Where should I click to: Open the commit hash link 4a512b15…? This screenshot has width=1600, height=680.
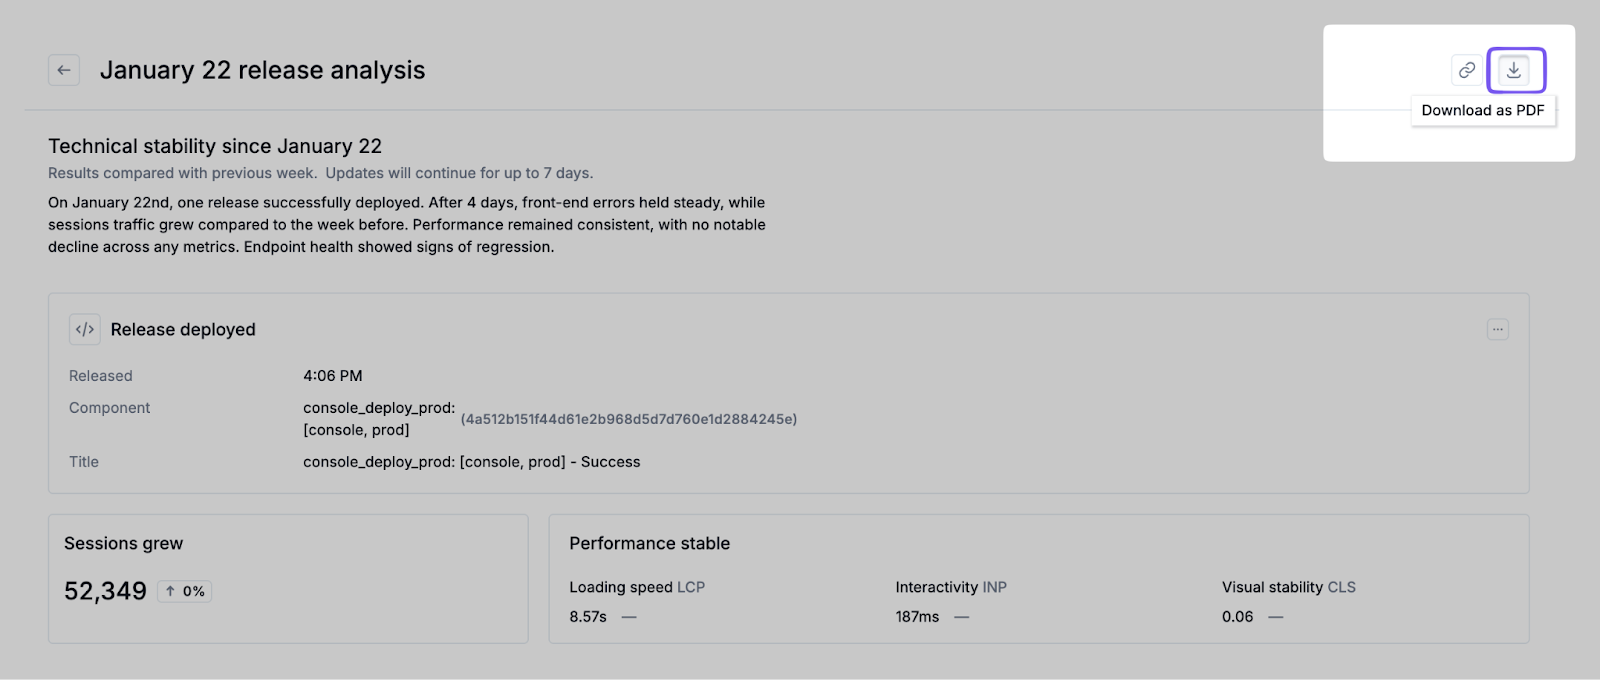[x=629, y=419]
